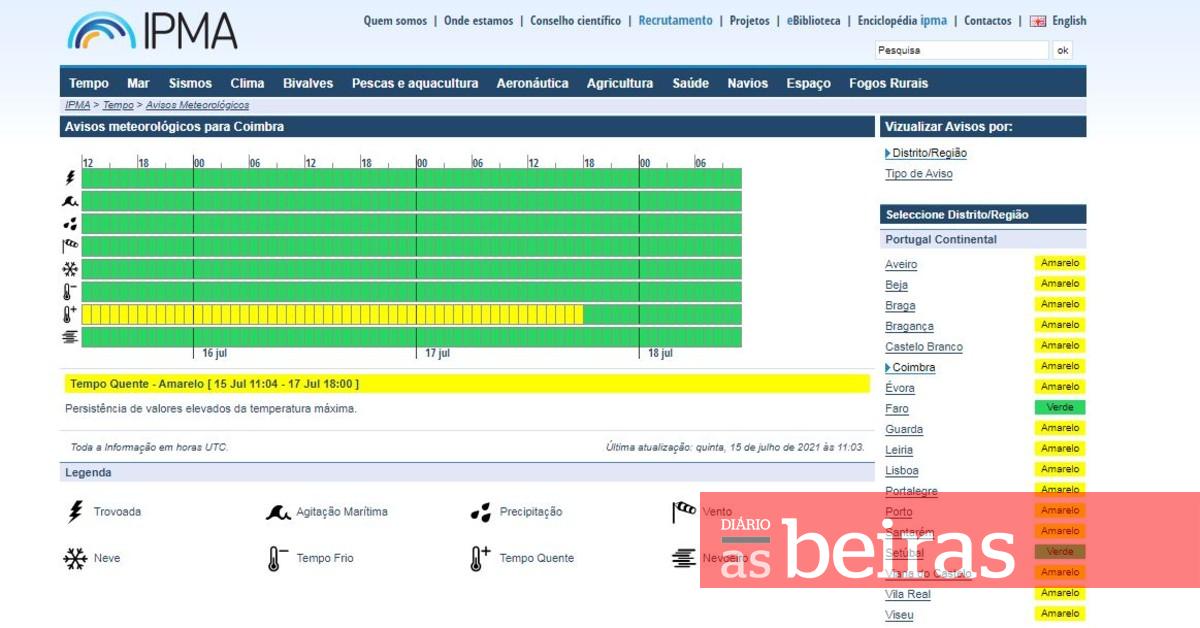
Task: Click the Pesquisa search field
Action: pos(962,50)
